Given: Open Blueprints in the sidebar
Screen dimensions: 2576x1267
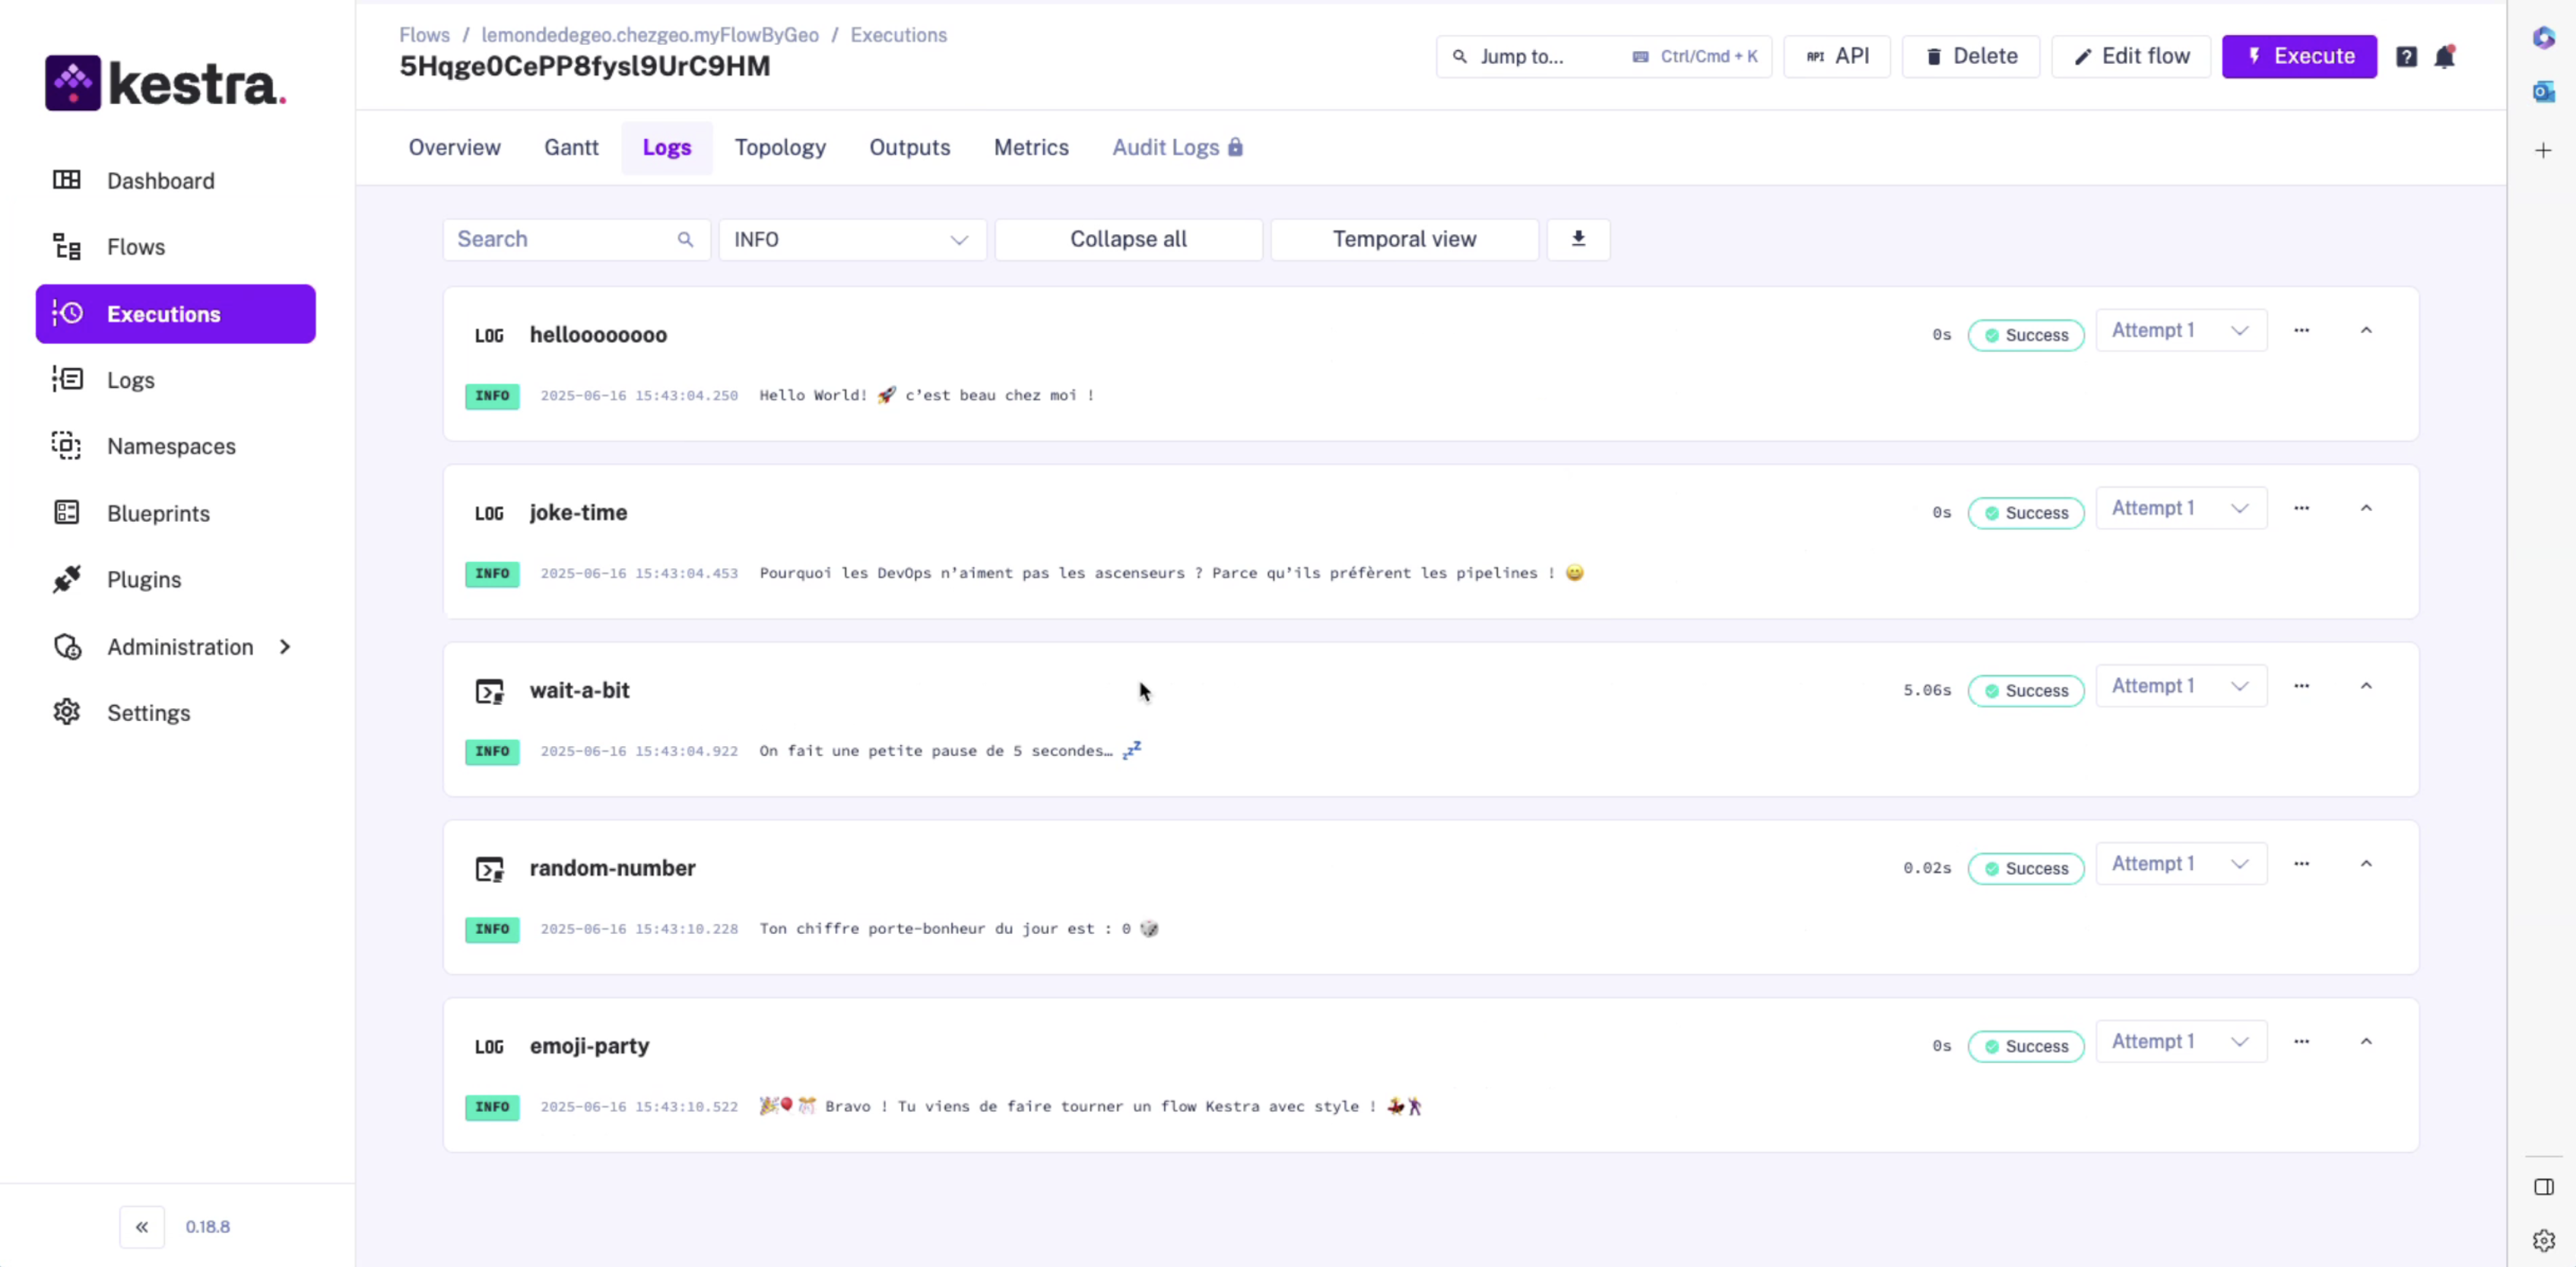Looking at the screenshot, I should pos(158,513).
